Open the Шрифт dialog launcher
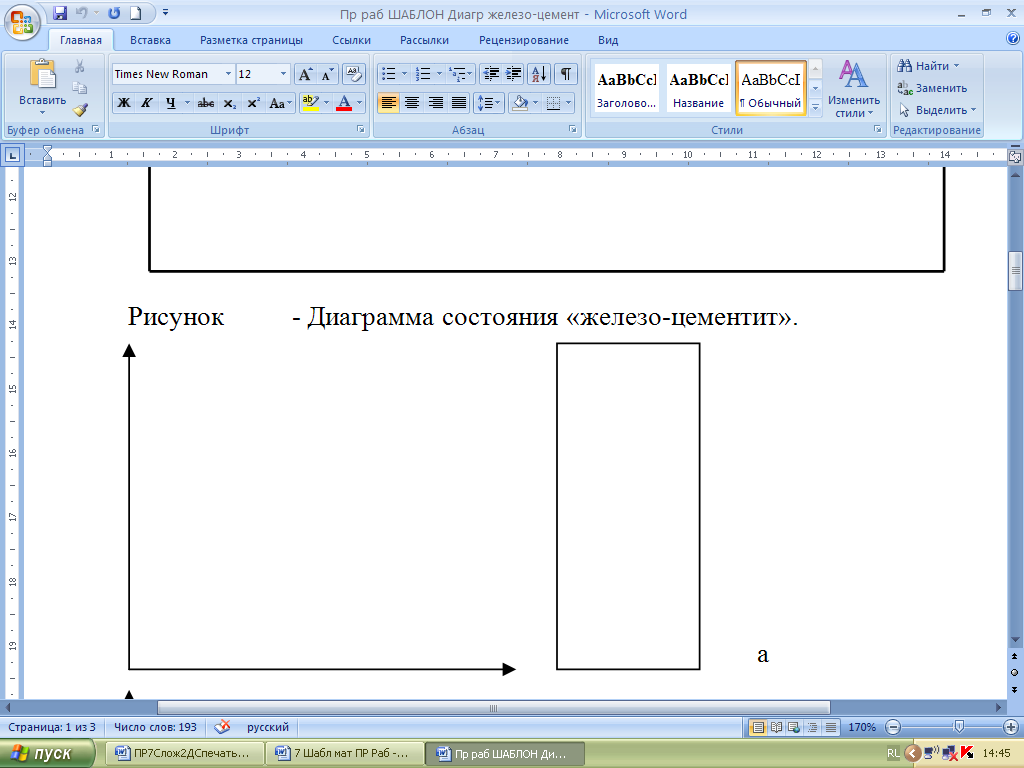Image resolution: width=1024 pixels, height=768 pixels. click(x=360, y=129)
